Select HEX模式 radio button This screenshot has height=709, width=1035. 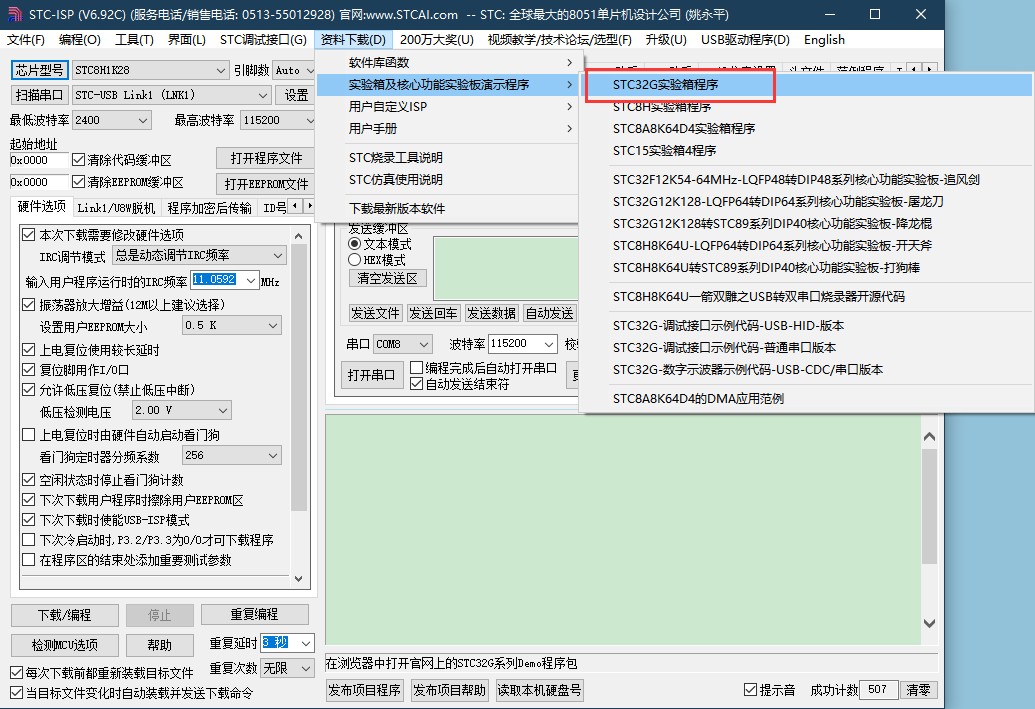[354, 259]
